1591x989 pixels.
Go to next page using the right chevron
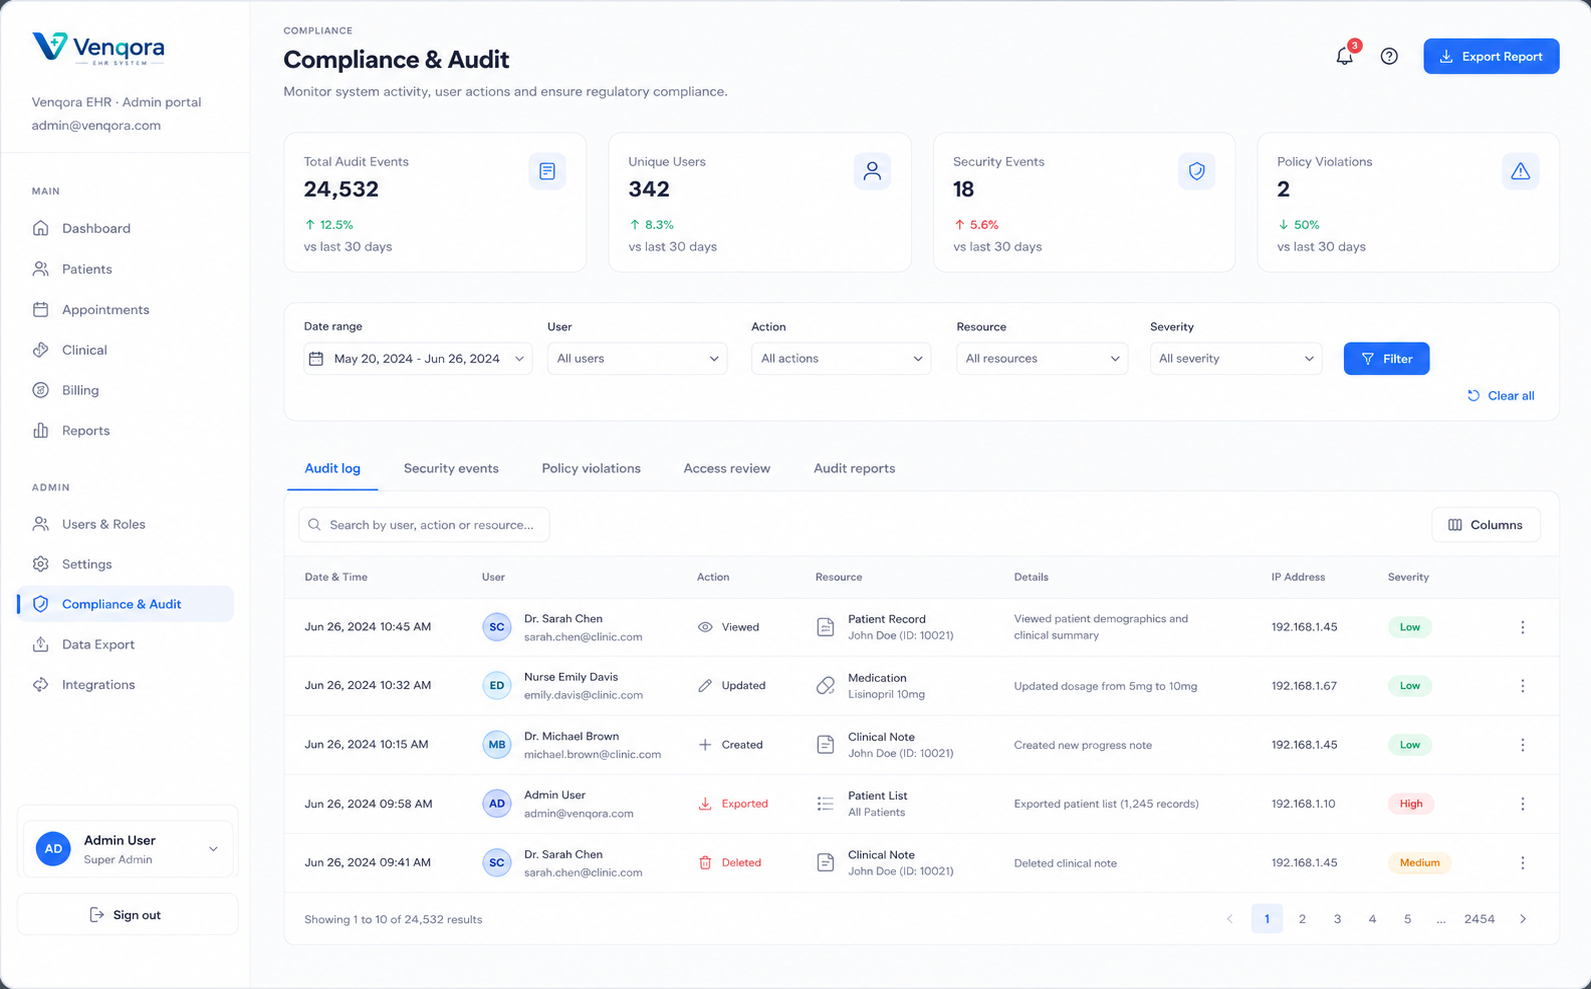coord(1523,919)
